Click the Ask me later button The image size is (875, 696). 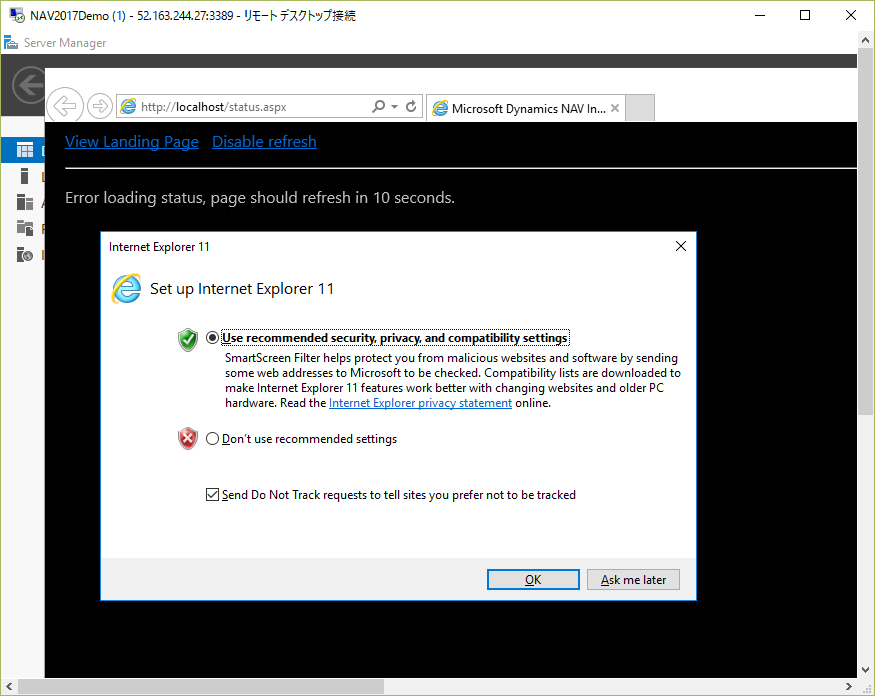pyautogui.click(x=633, y=579)
